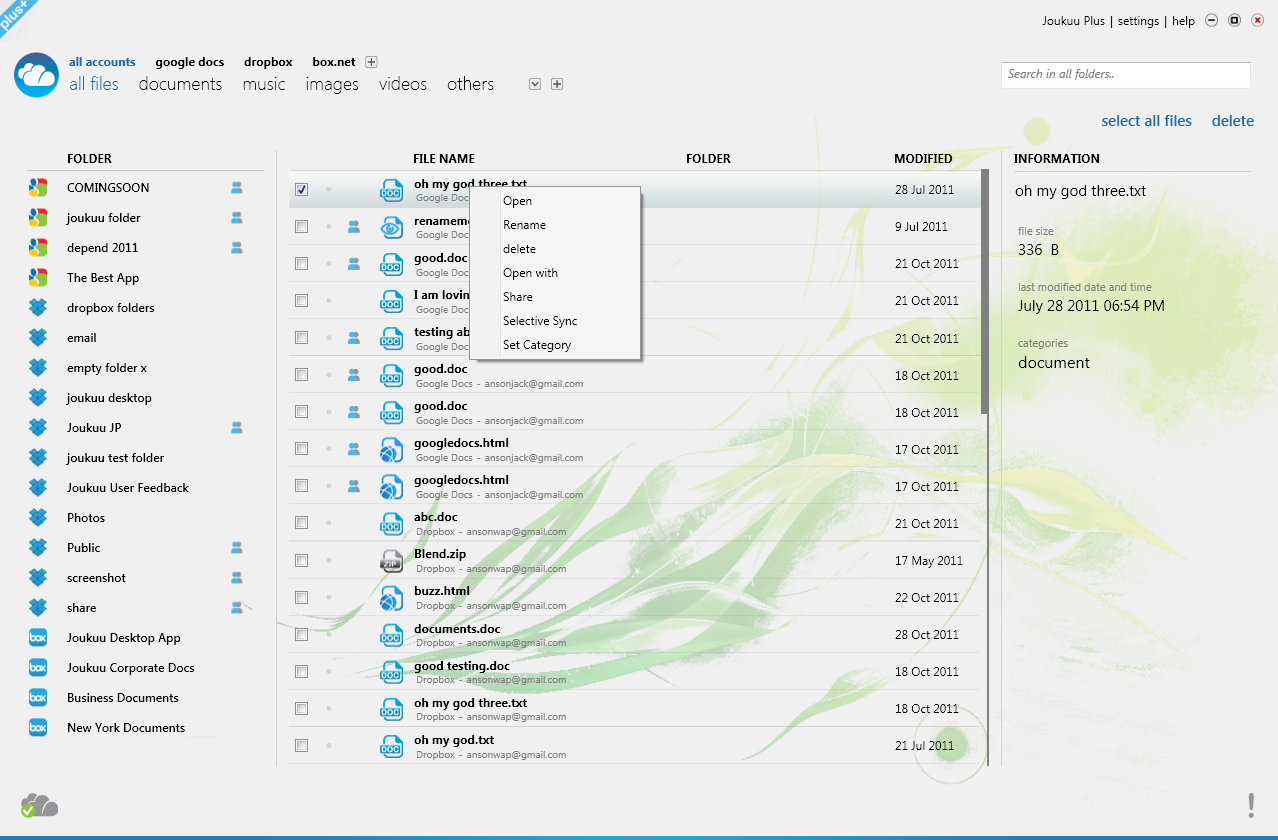Click the select all files link

pyautogui.click(x=1147, y=121)
